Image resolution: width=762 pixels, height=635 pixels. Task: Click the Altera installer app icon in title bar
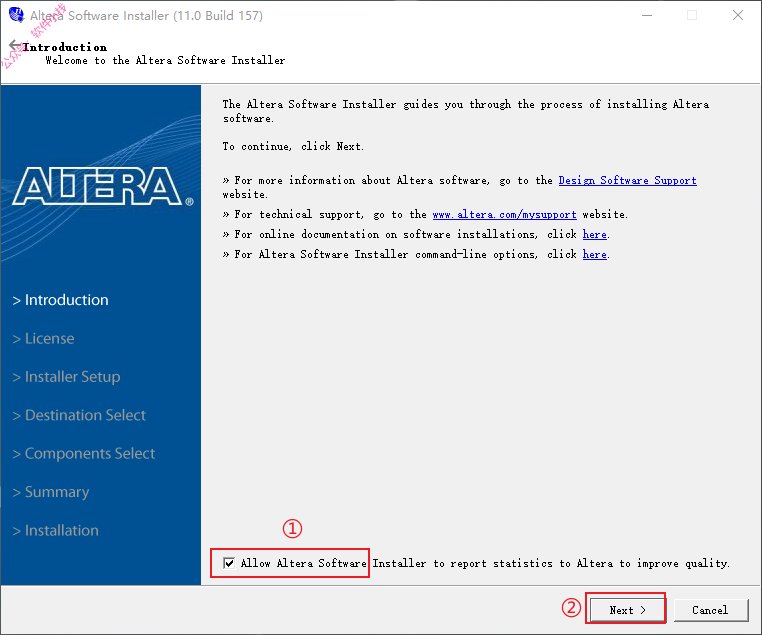coord(17,15)
